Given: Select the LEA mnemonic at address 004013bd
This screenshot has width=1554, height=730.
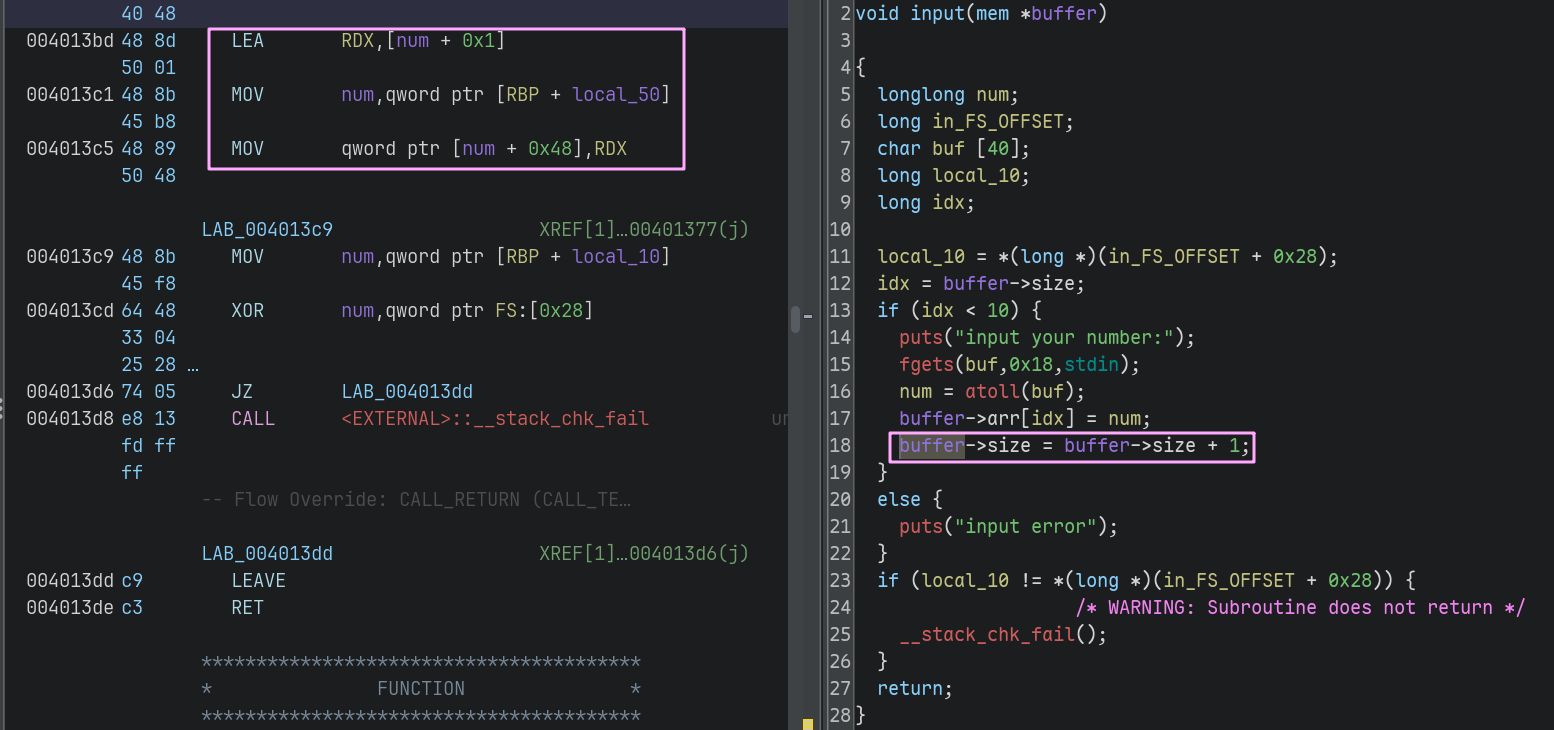Looking at the screenshot, I should (247, 41).
